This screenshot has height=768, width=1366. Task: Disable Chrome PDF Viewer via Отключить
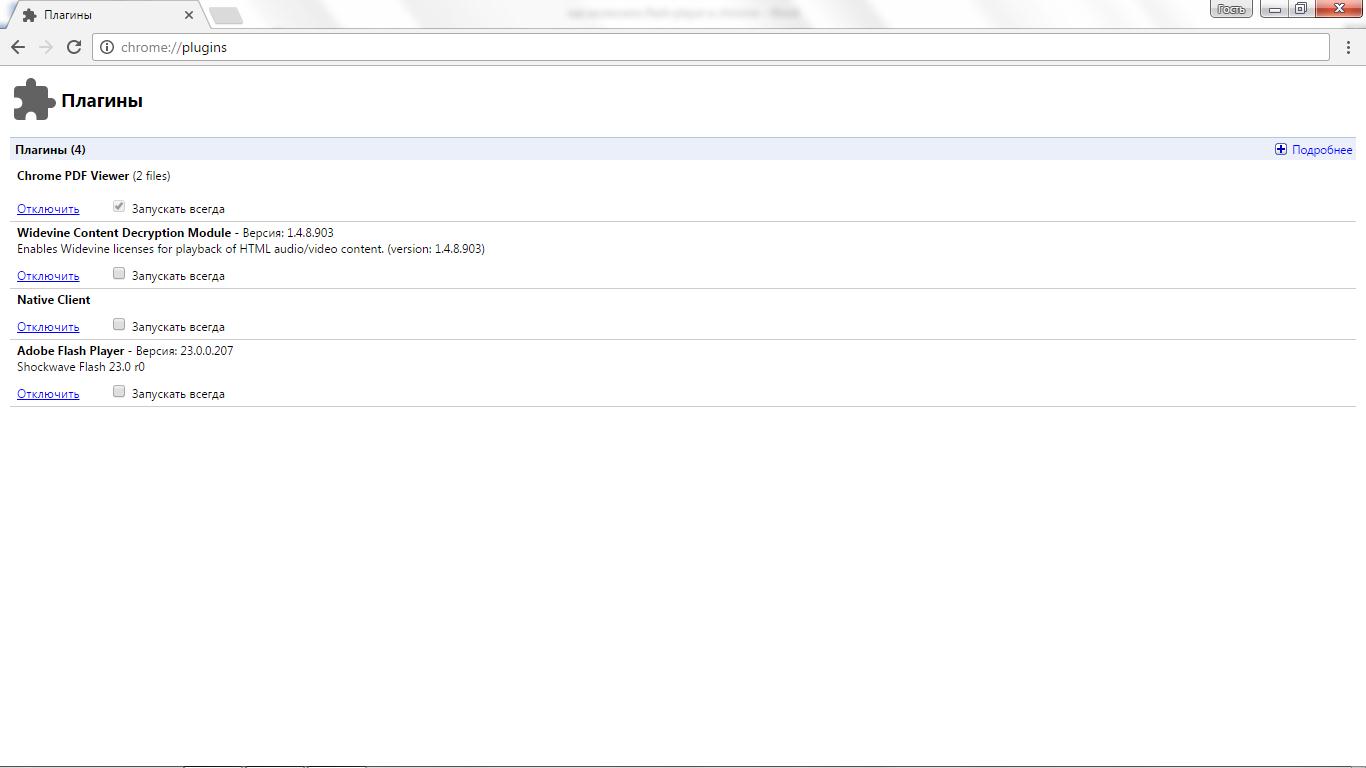pos(48,209)
